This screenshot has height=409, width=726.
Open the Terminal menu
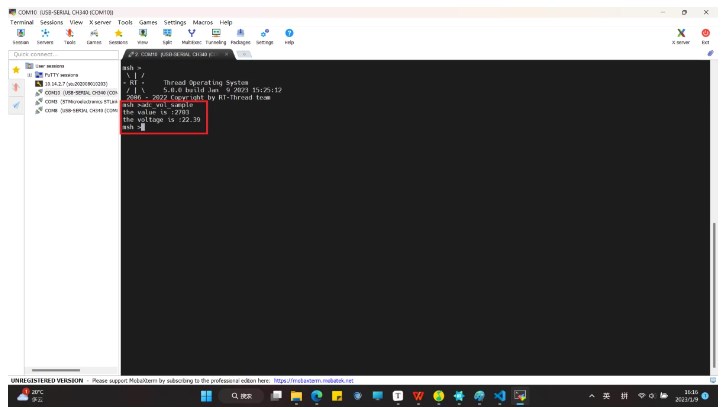[x=22, y=22]
